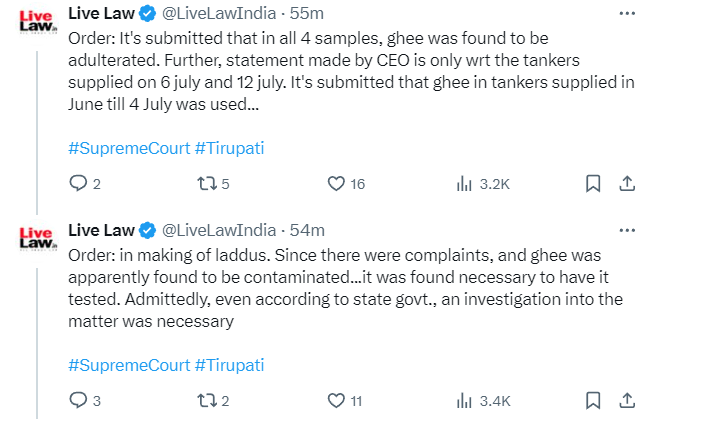View analytics for the 3.2K views tweet
This screenshot has height=422, width=717.
464,184
